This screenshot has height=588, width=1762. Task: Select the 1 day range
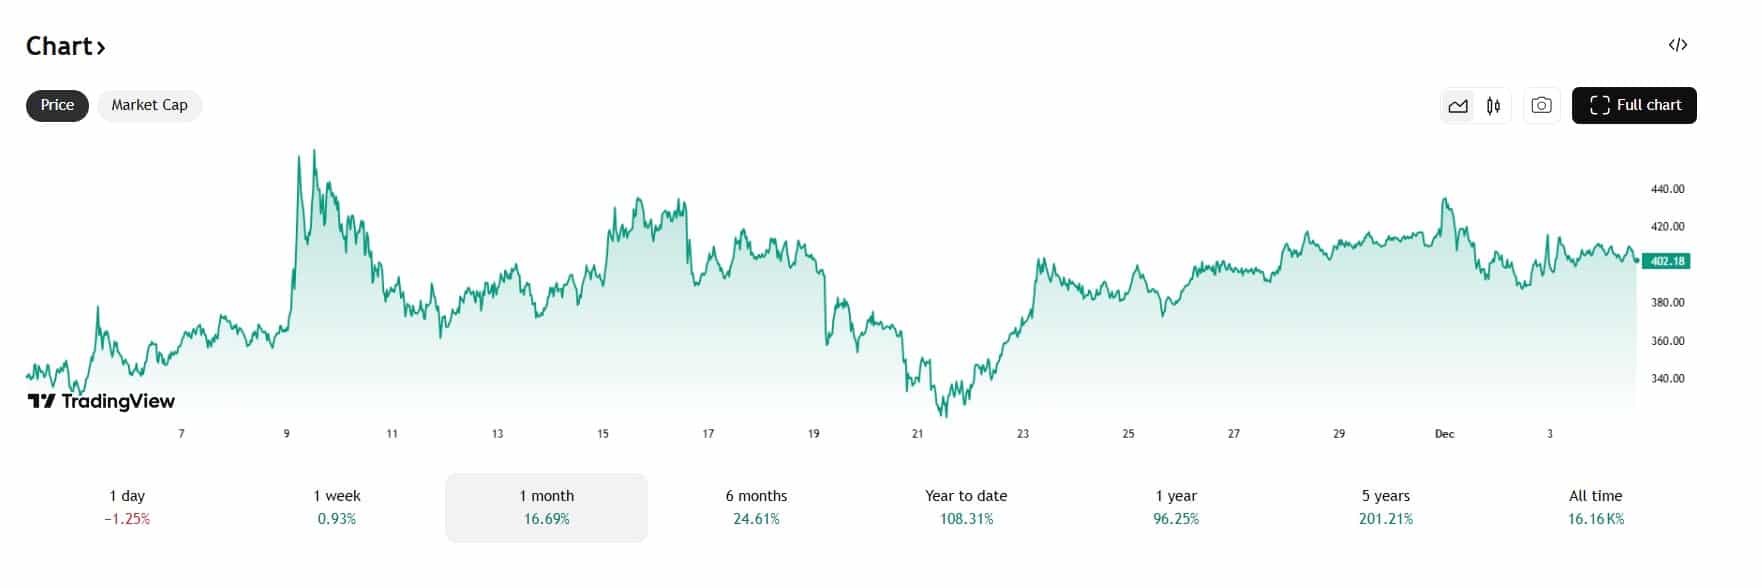tap(128, 506)
